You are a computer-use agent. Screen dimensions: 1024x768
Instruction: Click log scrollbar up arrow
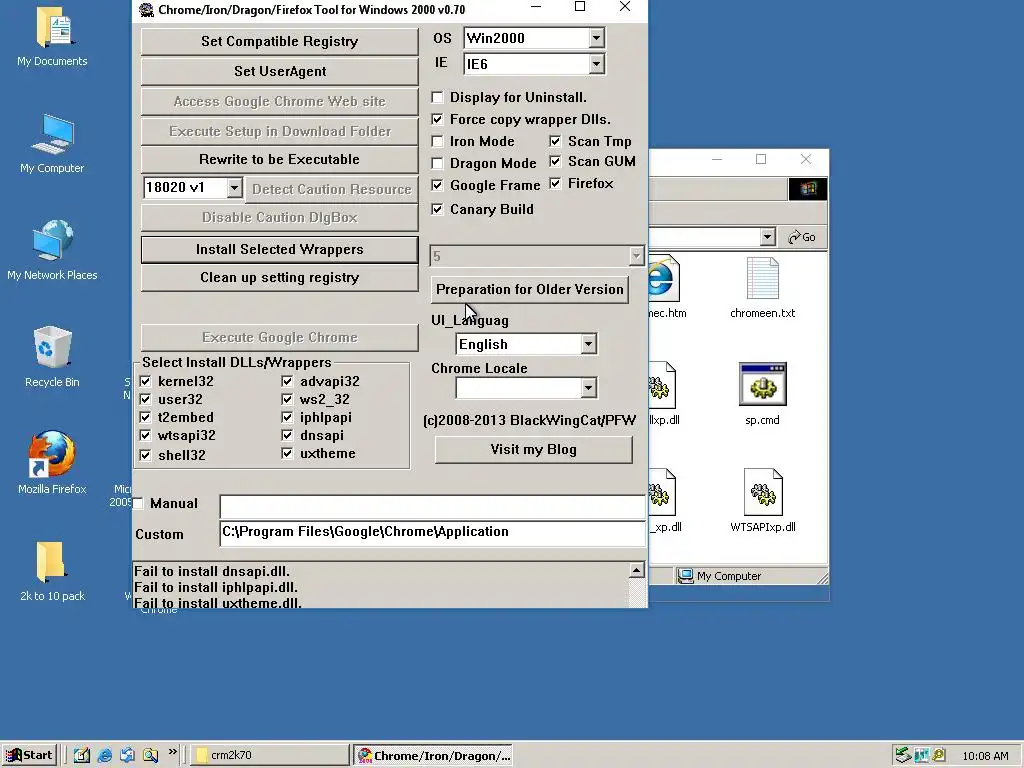(x=637, y=571)
